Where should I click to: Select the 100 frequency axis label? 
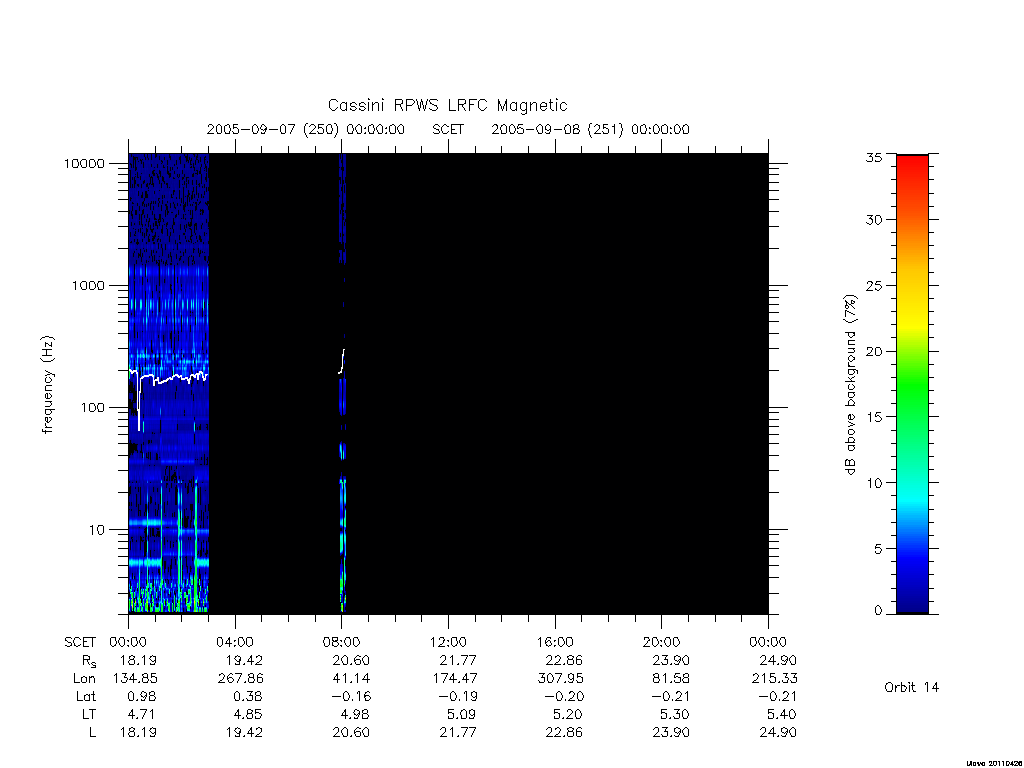(x=92, y=408)
